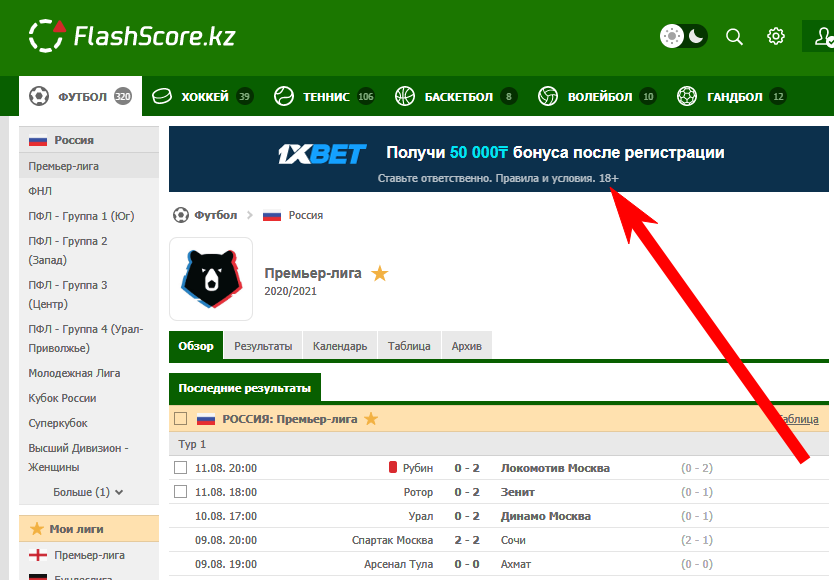Open ПФЛ - Группа 2 (Запад)
Viewport: 834px width, 580px height.
pyautogui.click(x=68, y=251)
